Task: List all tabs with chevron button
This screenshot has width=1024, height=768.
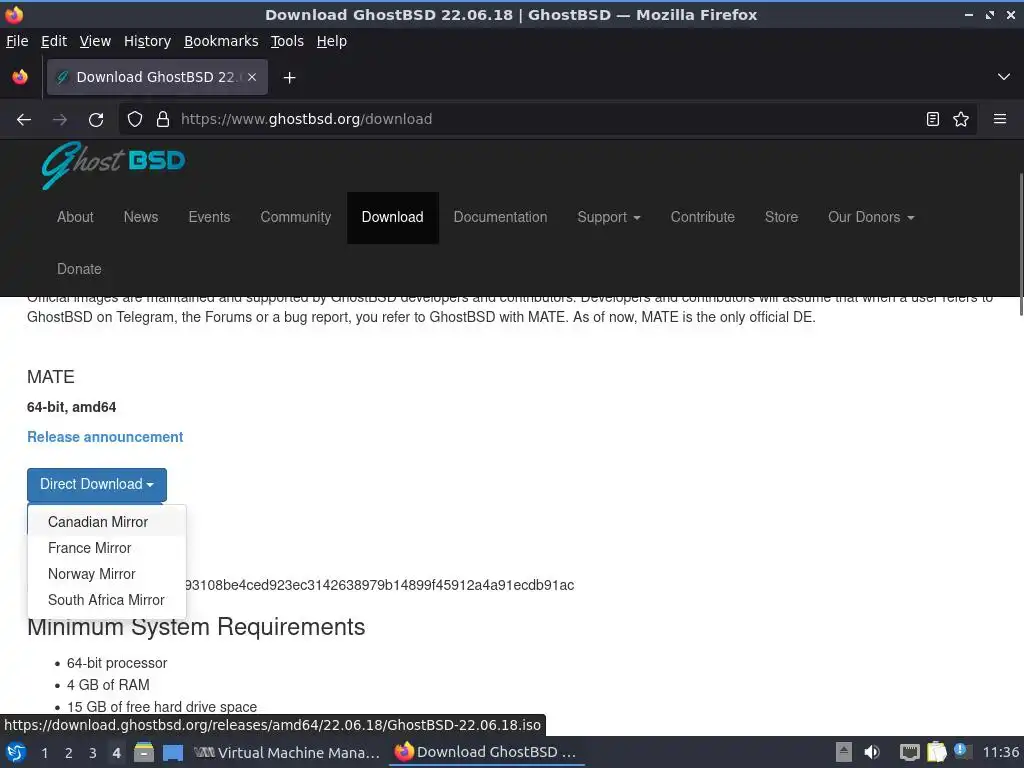Action: pyautogui.click(x=1004, y=77)
